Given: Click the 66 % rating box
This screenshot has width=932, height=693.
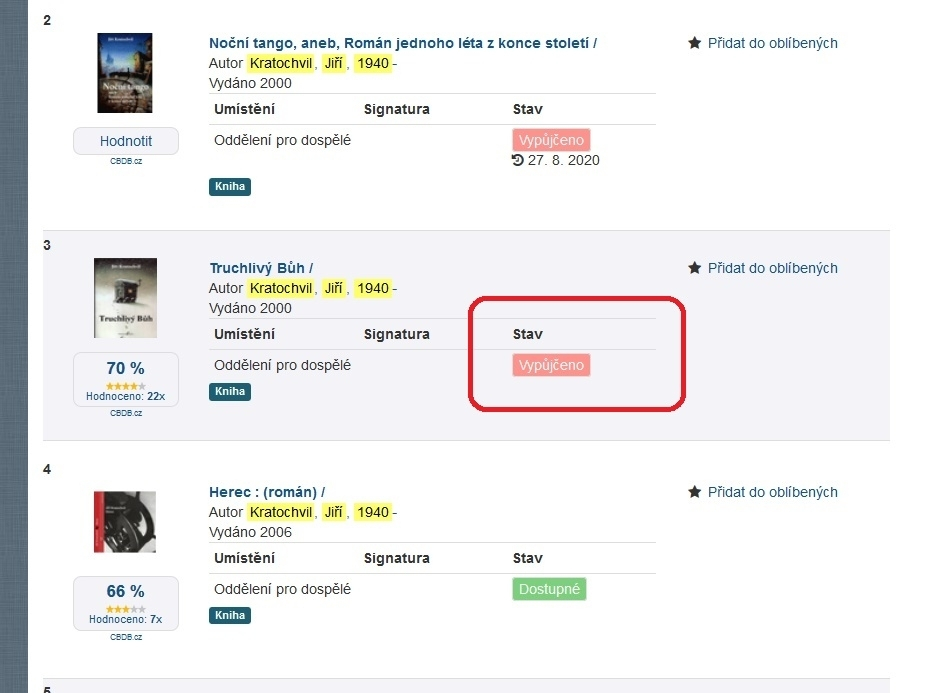Looking at the screenshot, I should pos(126,603).
